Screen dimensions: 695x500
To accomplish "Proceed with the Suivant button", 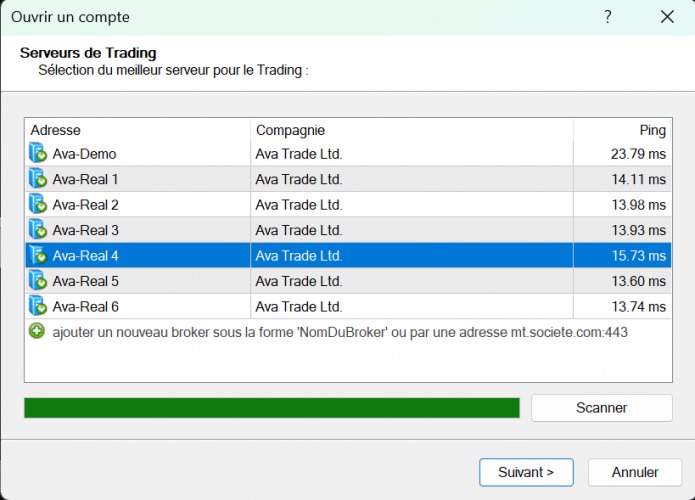I will (x=526, y=472).
